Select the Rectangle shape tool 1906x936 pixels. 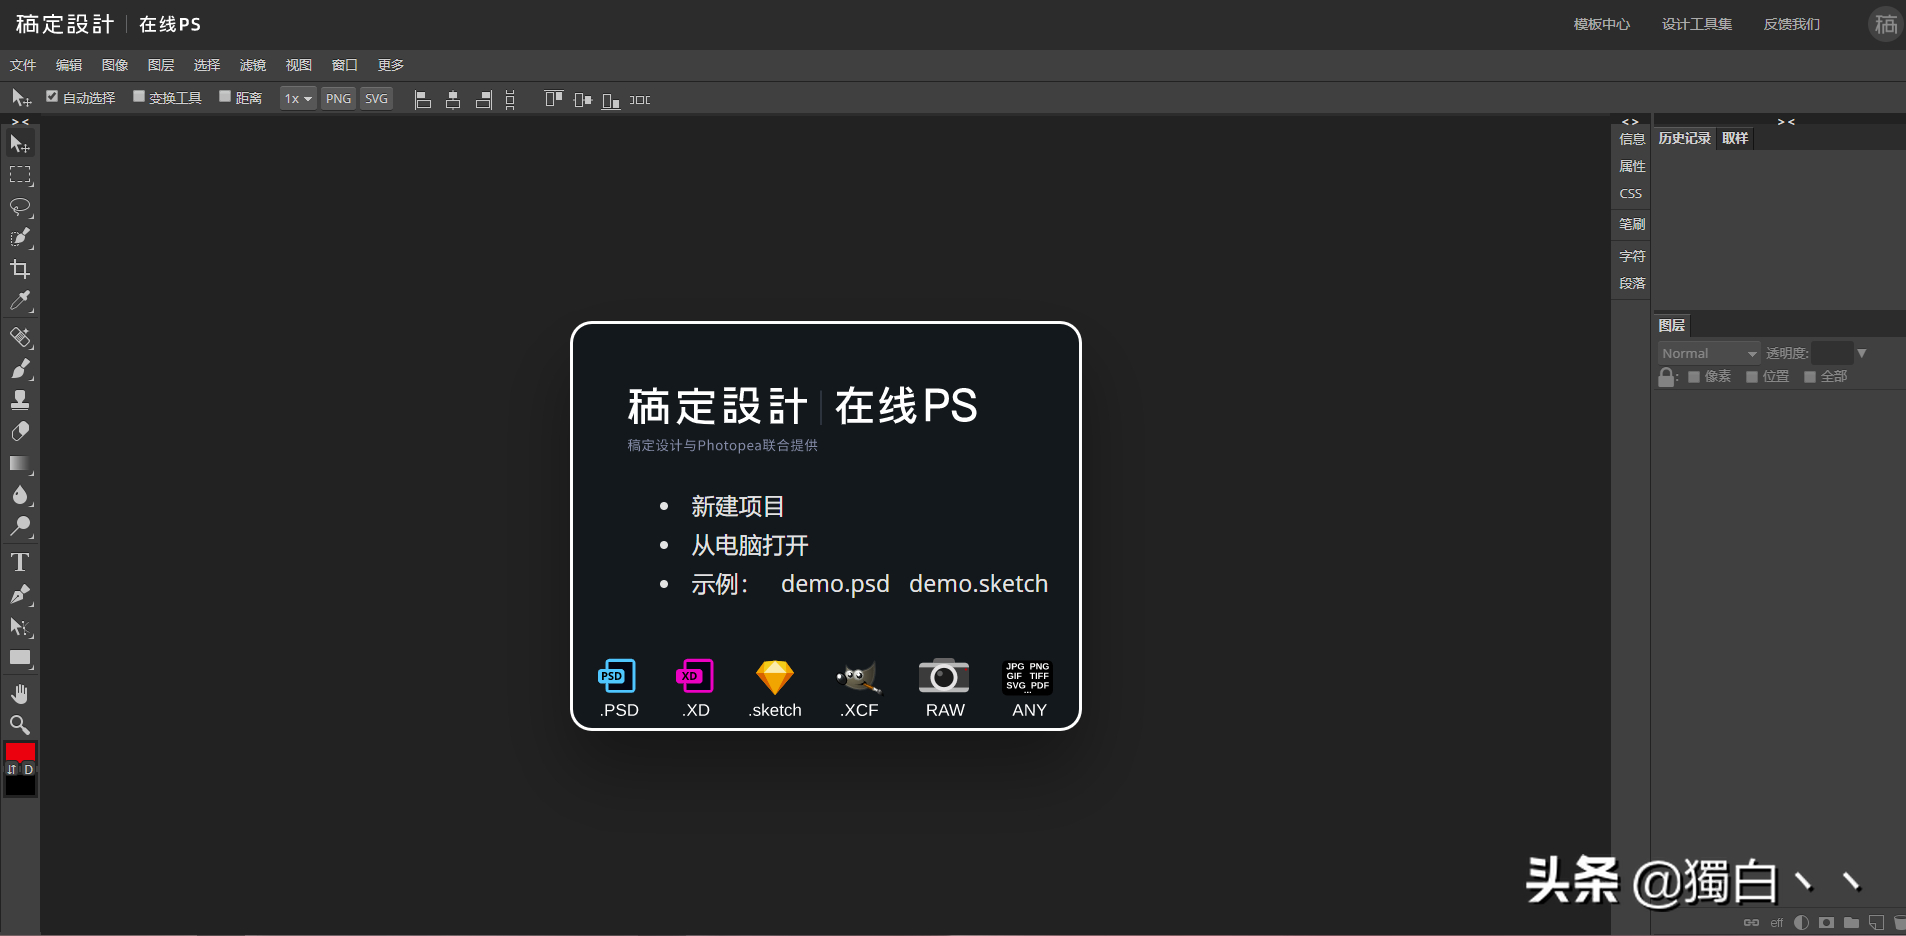(20, 658)
